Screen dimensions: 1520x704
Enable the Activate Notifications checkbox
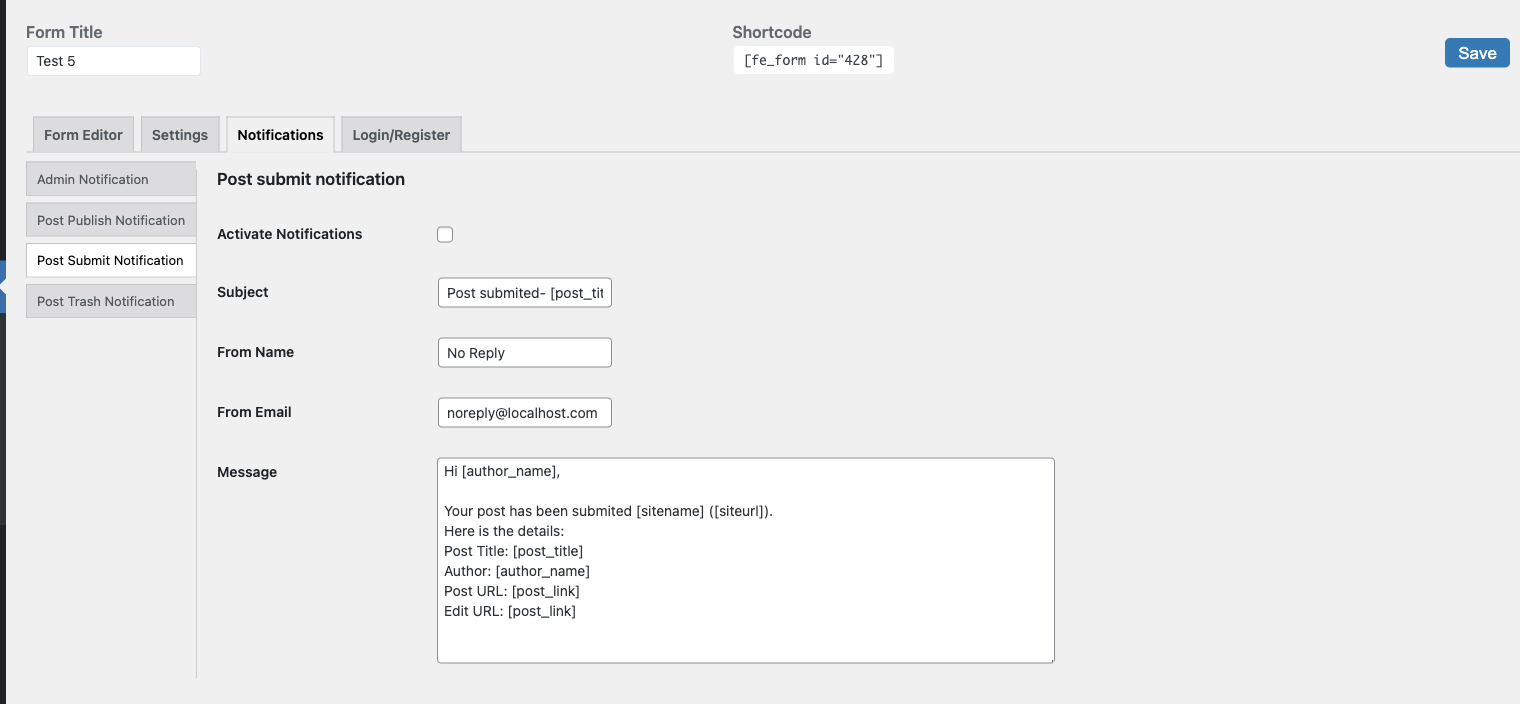pyautogui.click(x=445, y=234)
